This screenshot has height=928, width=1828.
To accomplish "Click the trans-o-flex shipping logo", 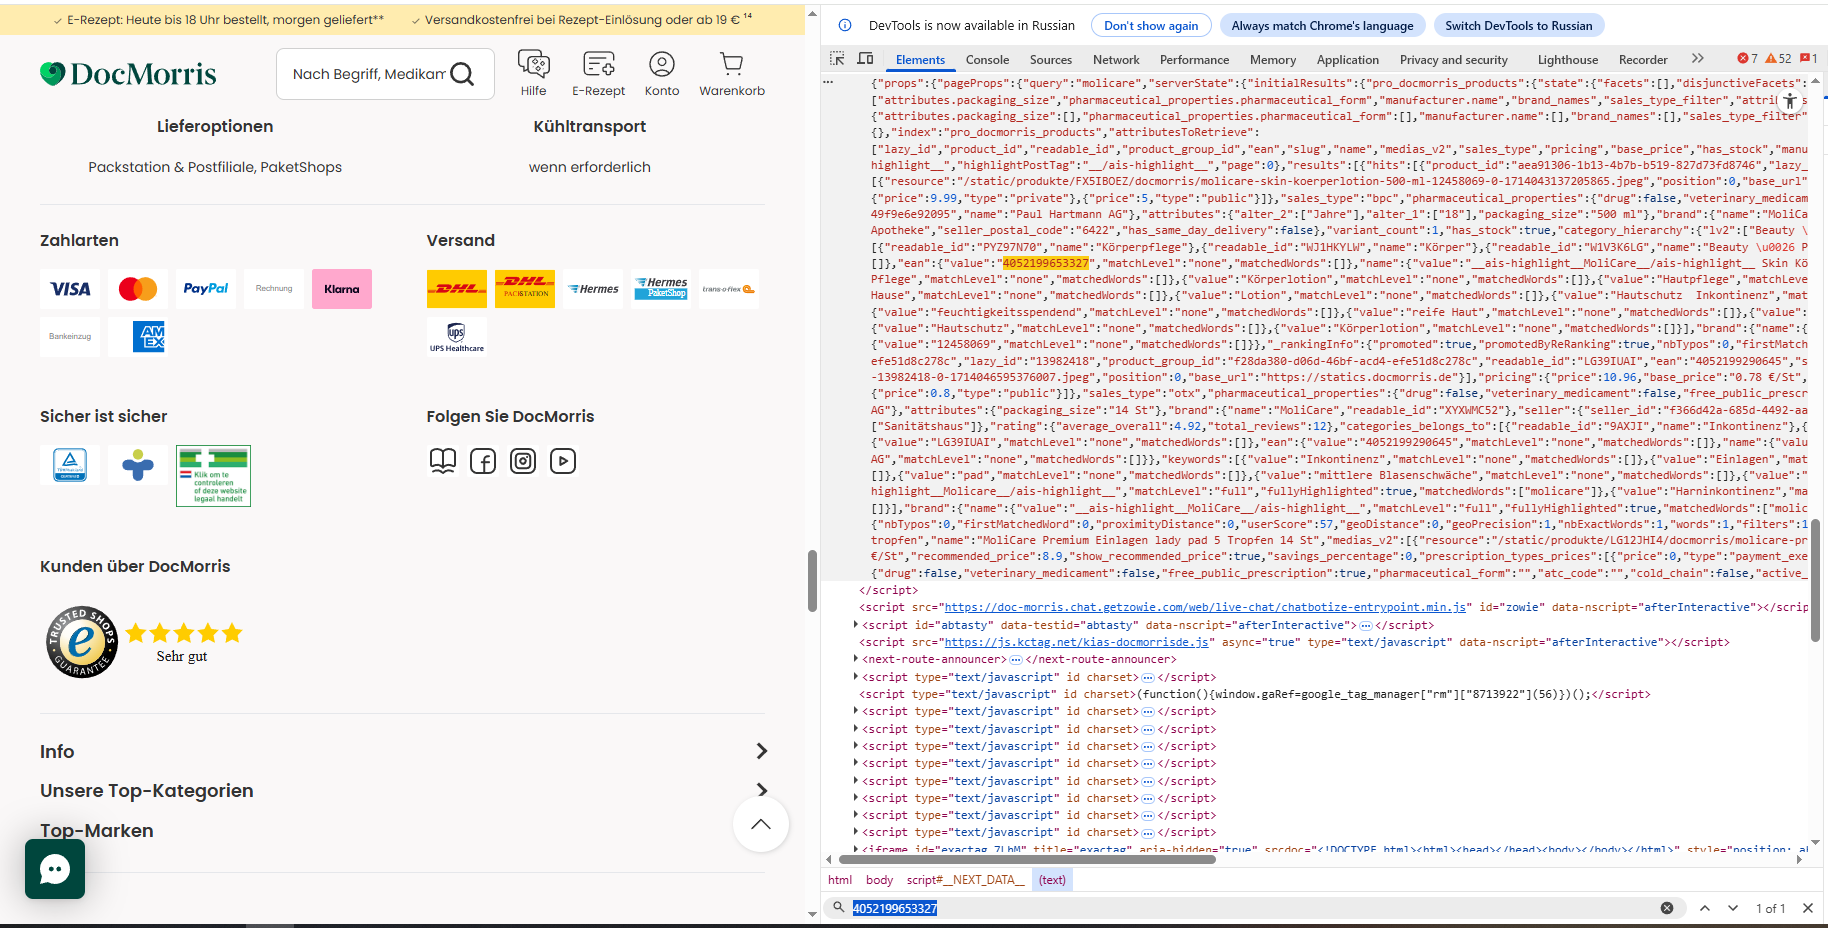I will click(x=728, y=289).
